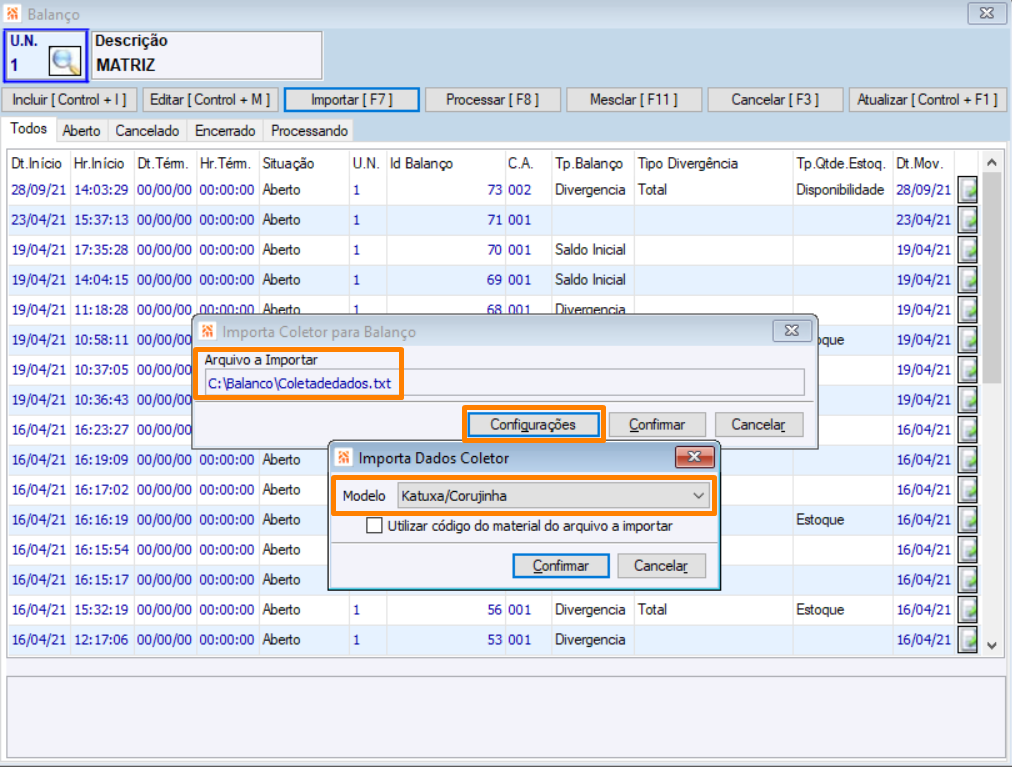Click Incluir [Control + I] button
Image resolution: width=1012 pixels, height=767 pixels.
click(70, 99)
